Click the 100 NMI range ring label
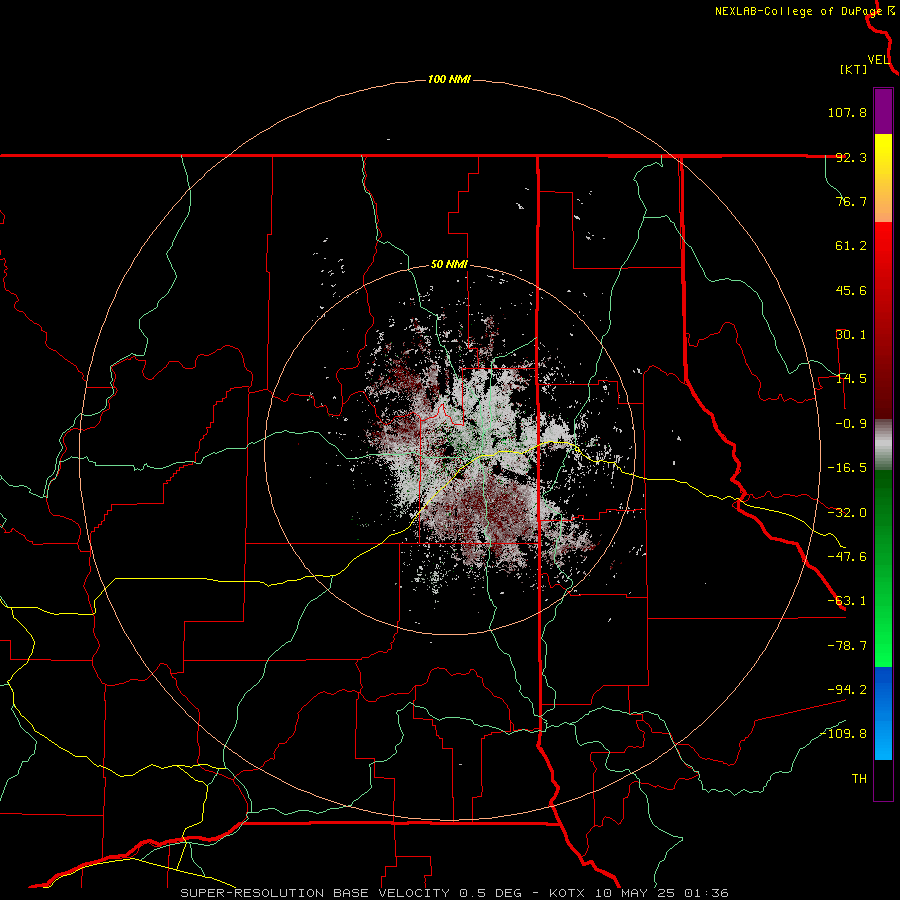Image resolution: width=900 pixels, height=900 pixels. 449,79
